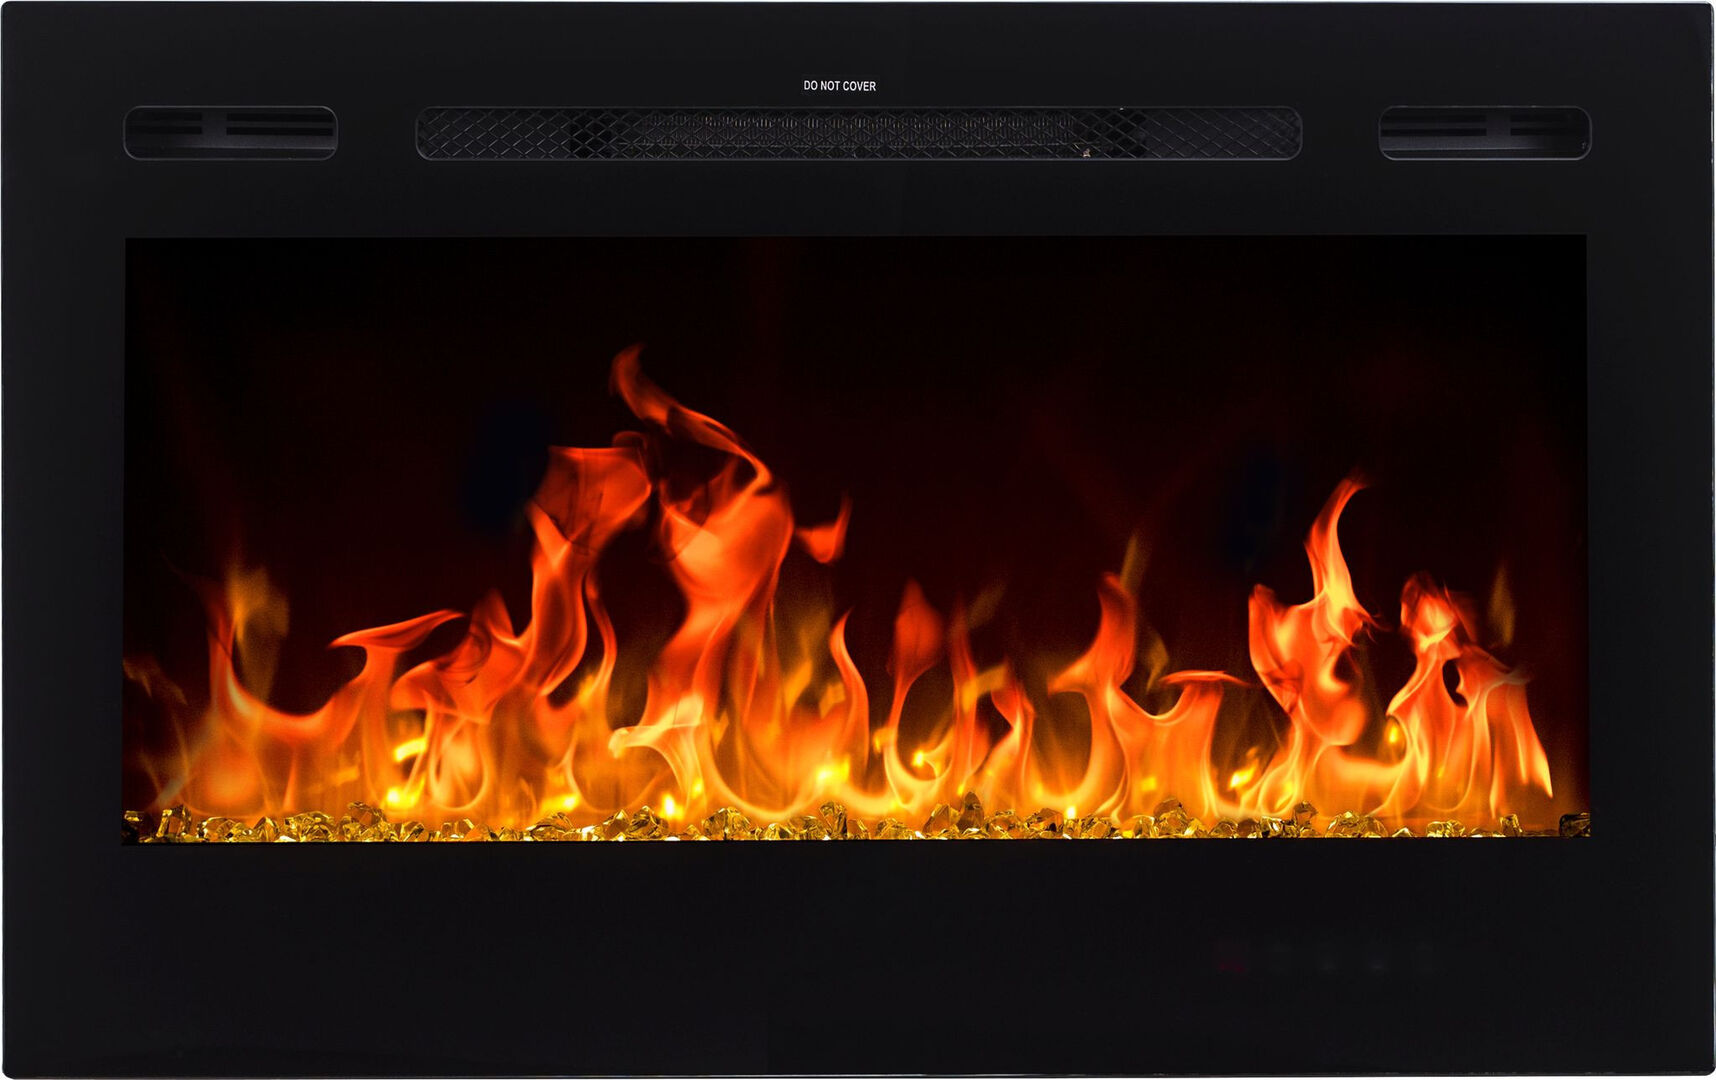The image size is (1716, 1080).
Task: Click the DO NOT COVER warning label
Action: [839, 86]
